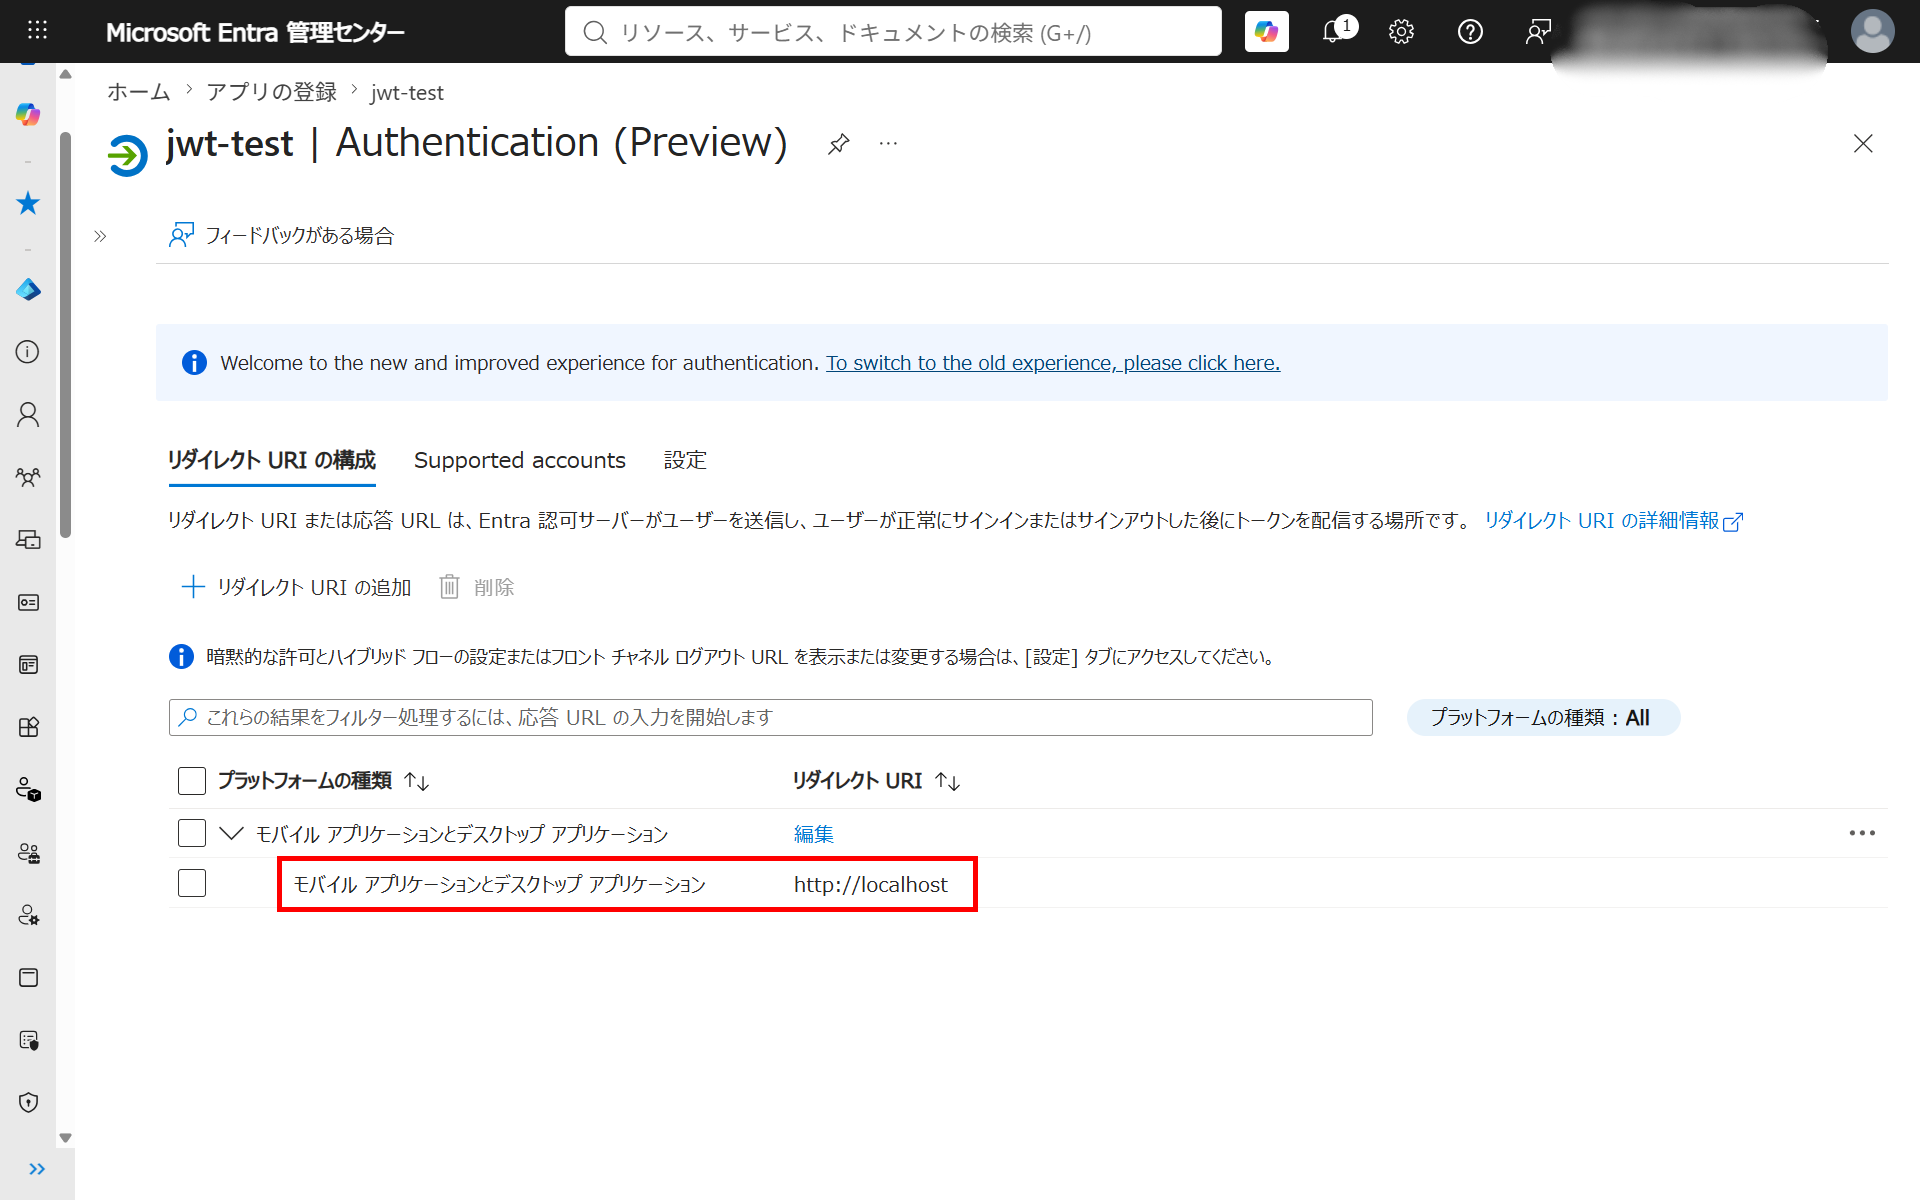Close the Authentication blade
The height and width of the screenshot is (1200, 1920).
tap(1862, 144)
